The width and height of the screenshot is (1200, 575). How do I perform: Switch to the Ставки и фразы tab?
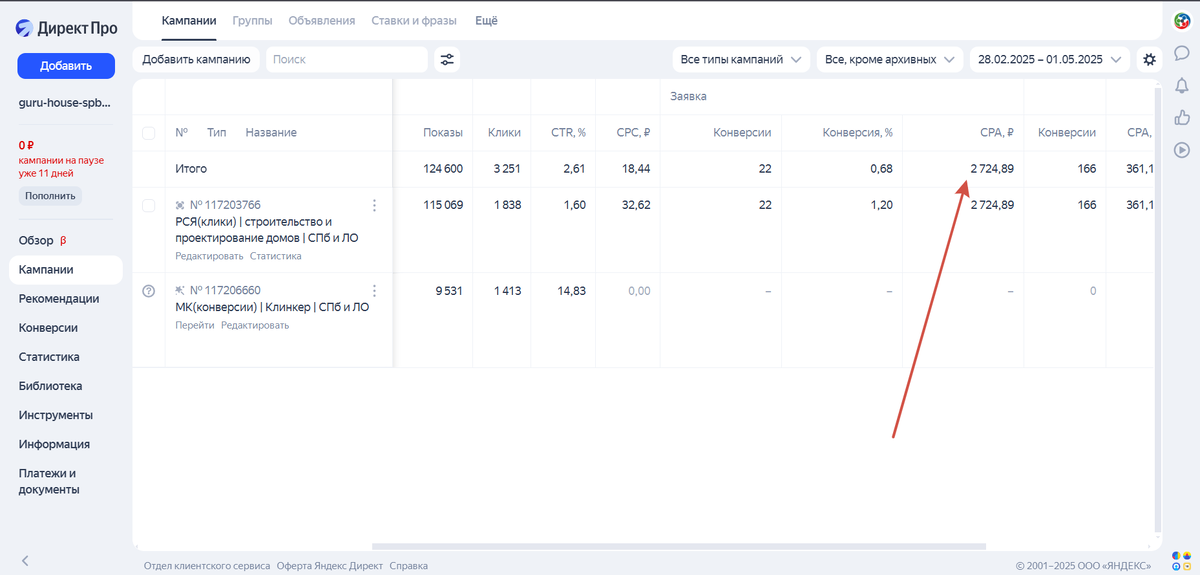pos(414,20)
